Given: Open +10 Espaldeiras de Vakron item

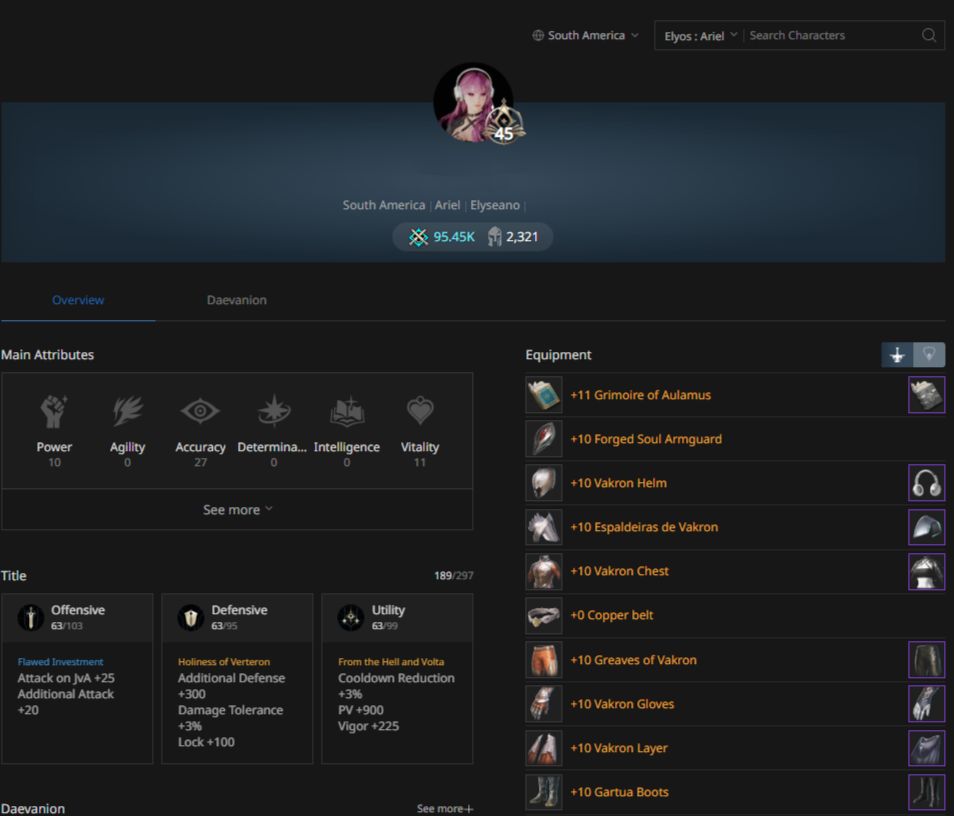Looking at the screenshot, I should [644, 527].
